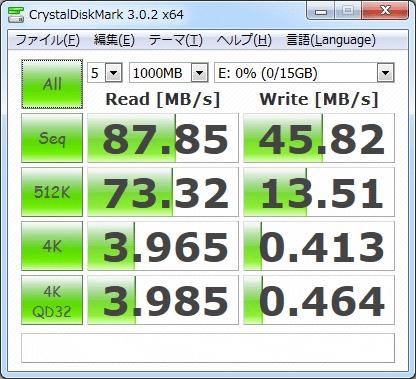Select the Seq read result 87.85
The height and width of the screenshot is (379, 416).
tap(163, 138)
